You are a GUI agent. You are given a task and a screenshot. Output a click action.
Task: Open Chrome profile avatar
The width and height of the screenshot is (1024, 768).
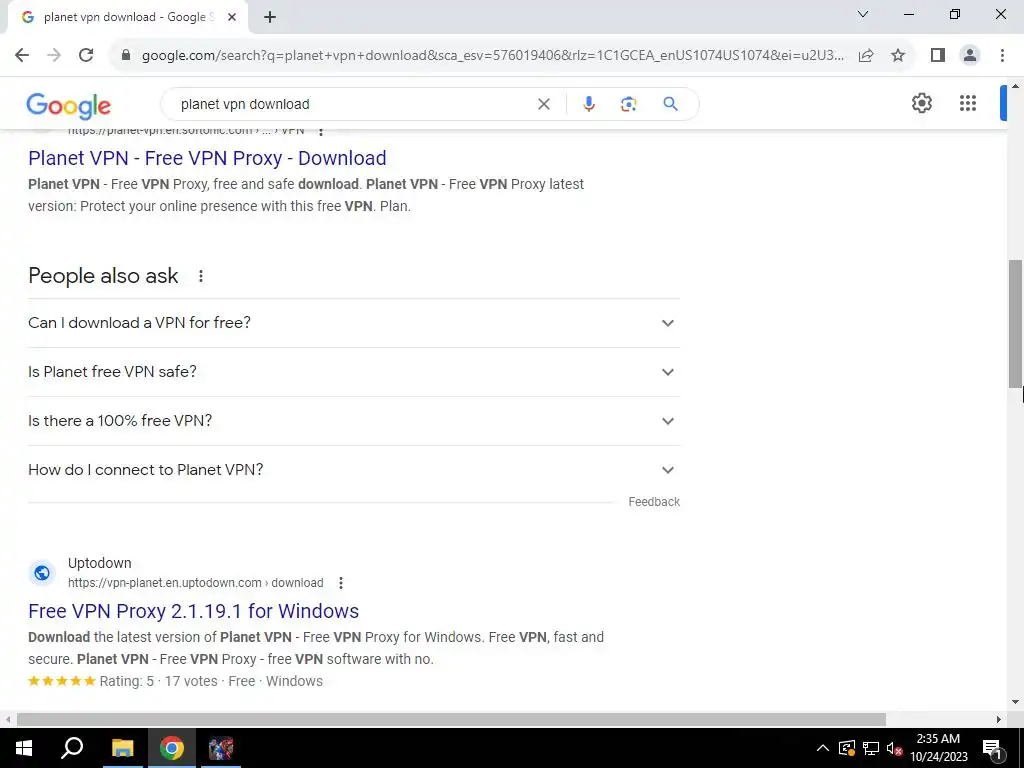coord(970,56)
